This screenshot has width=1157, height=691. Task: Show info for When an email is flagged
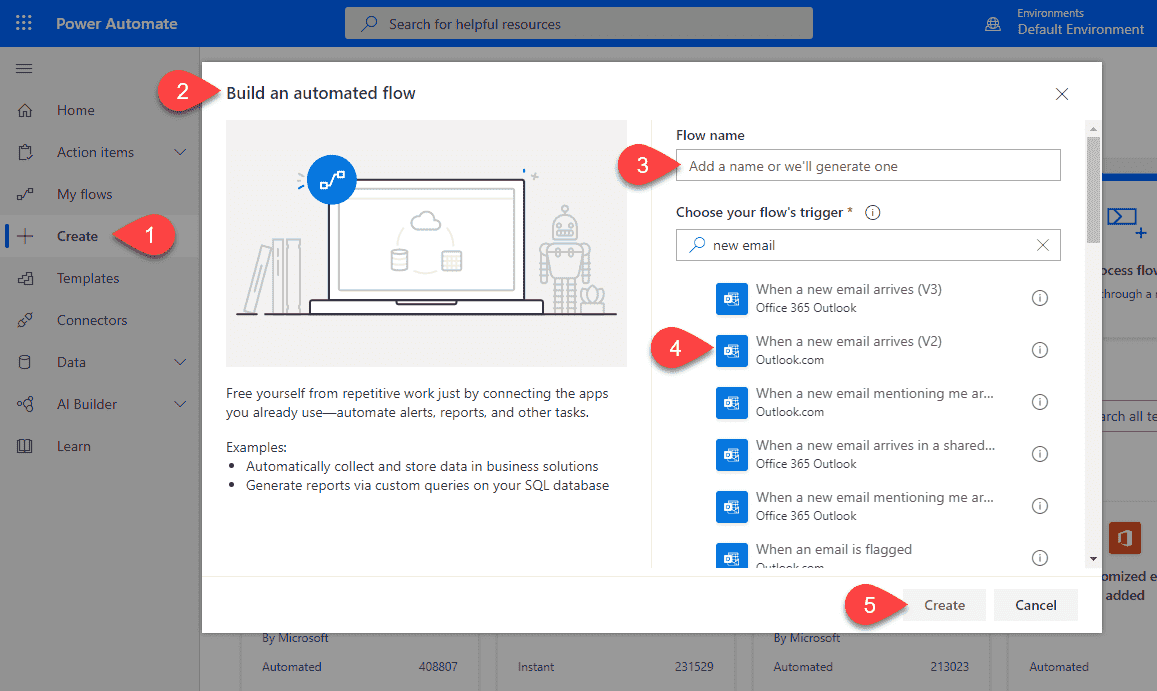(x=1040, y=558)
